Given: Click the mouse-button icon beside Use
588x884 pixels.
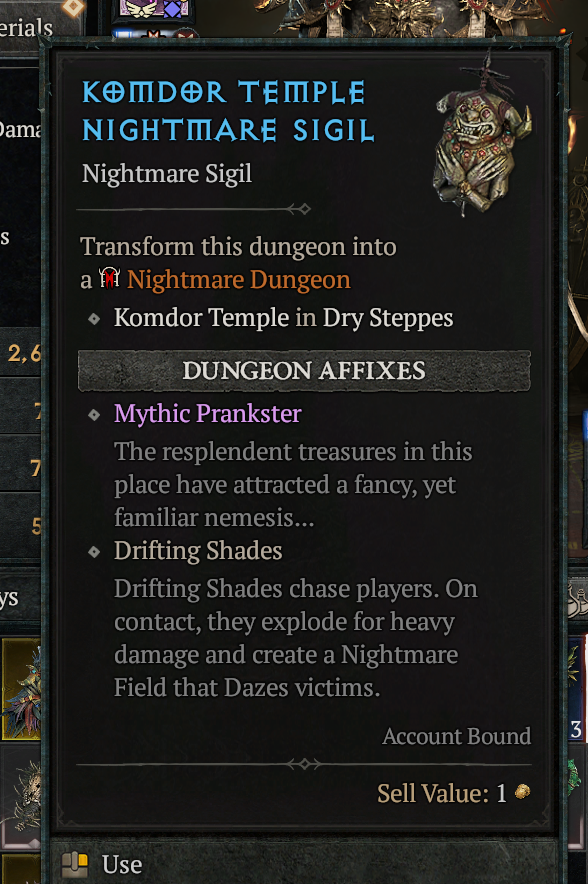Looking at the screenshot, I should pos(75,864).
